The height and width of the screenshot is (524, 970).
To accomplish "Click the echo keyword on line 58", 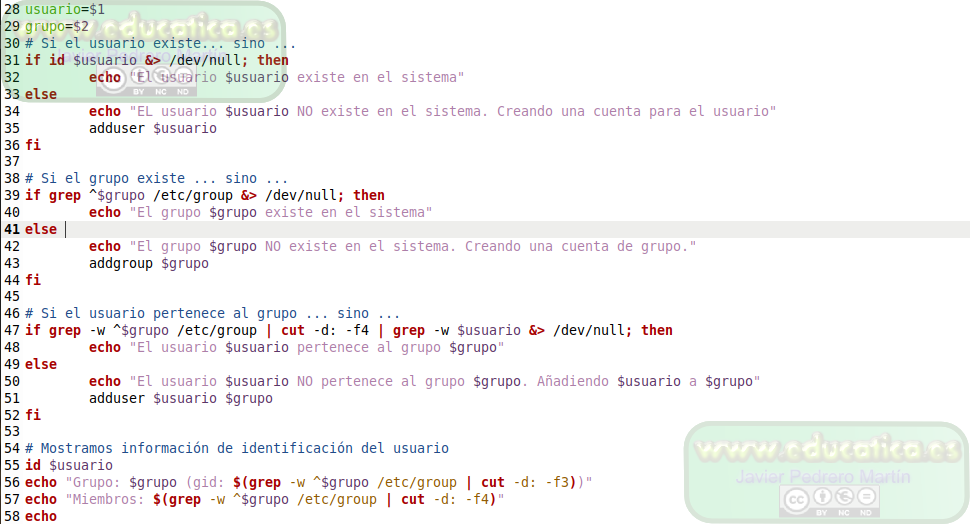I will point(41,516).
